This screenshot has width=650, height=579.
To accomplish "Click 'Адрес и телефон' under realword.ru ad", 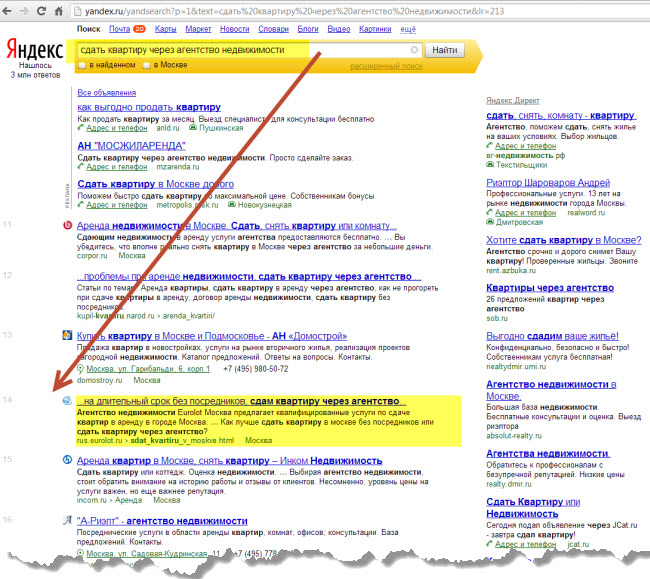I will (525, 213).
